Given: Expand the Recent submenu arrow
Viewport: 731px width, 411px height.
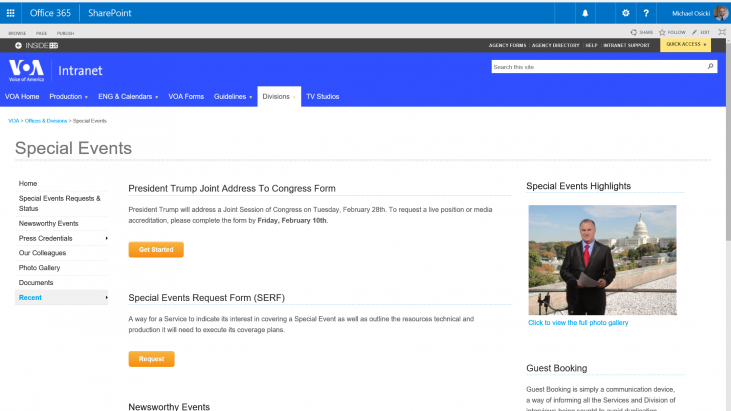Looking at the screenshot, I should click(106, 297).
